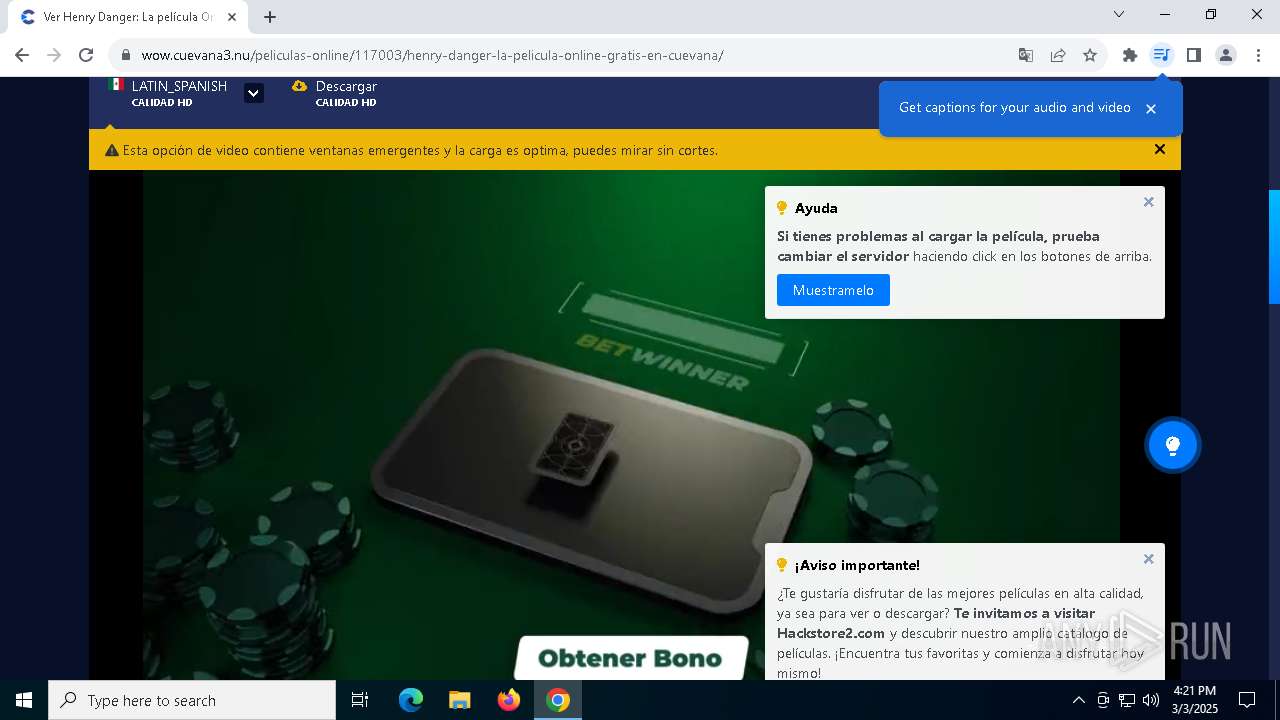Switch to Chrome in taskbar
The image size is (1280, 720).
point(558,700)
